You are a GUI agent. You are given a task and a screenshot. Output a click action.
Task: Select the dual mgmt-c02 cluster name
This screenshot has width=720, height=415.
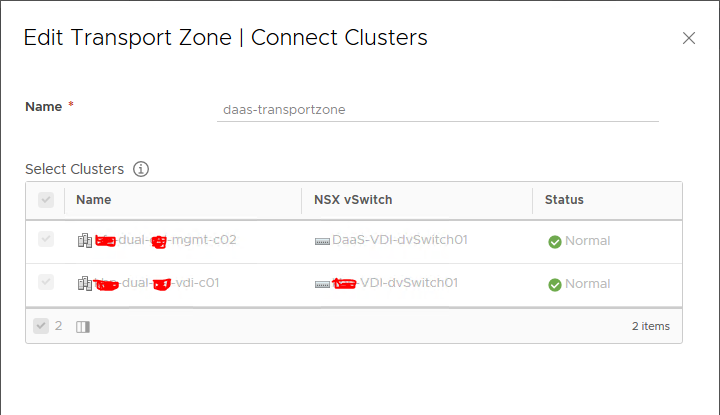pos(166,240)
